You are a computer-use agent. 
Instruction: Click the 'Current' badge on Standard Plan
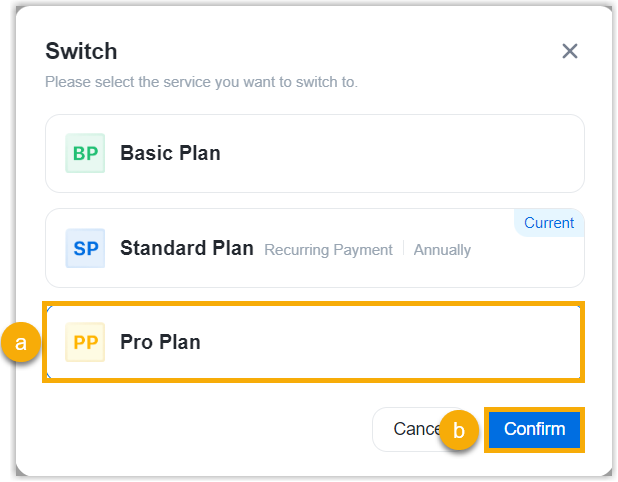pyautogui.click(x=549, y=223)
